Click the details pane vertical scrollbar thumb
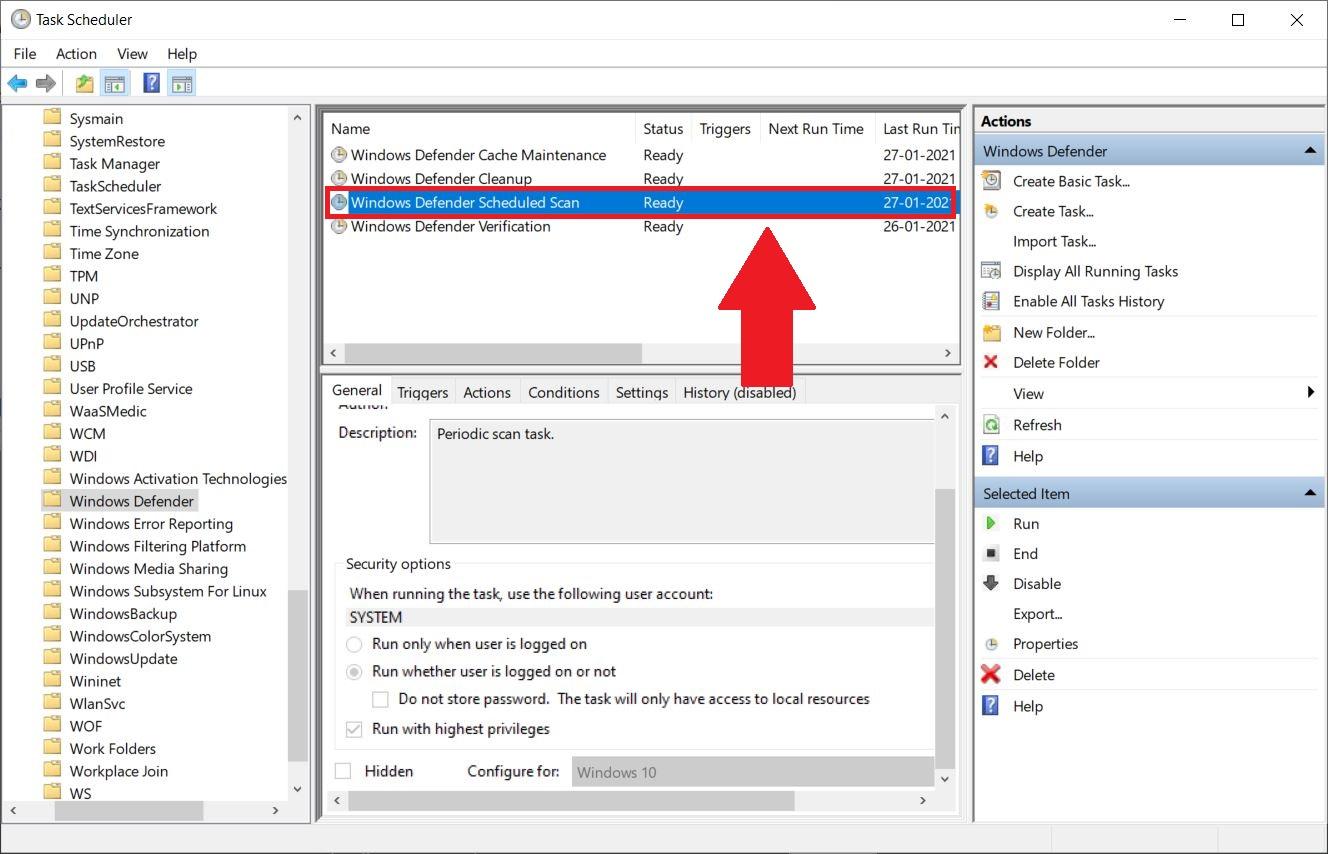The width and height of the screenshot is (1328, 854). (x=945, y=630)
